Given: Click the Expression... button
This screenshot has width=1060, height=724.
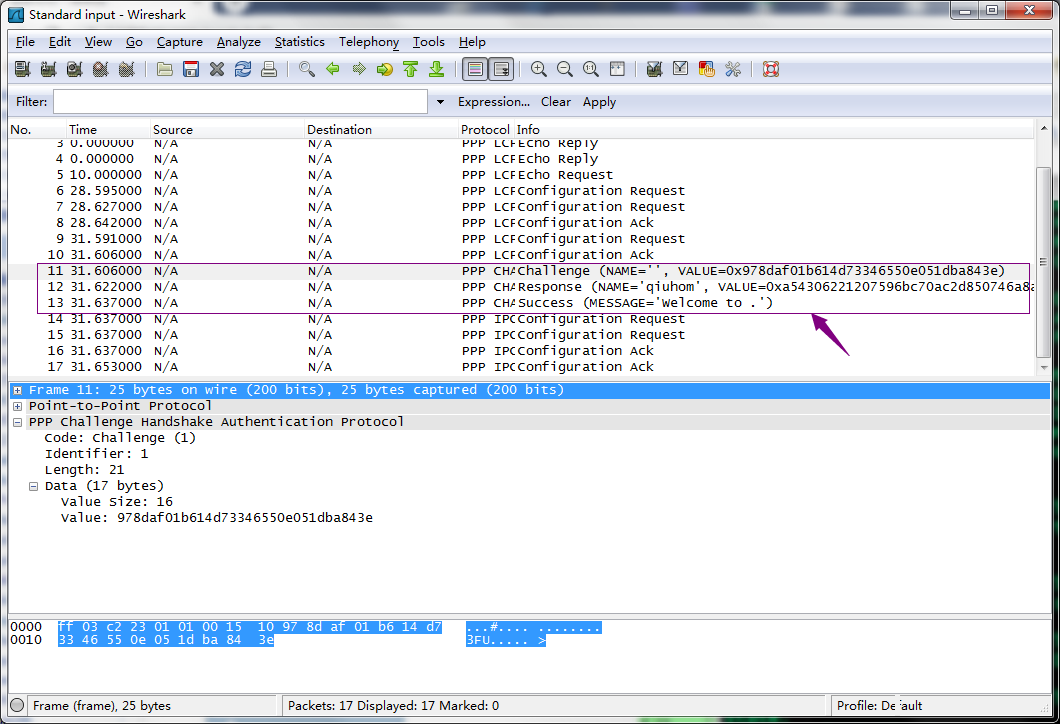Looking at the screenshot, I should click(493, 102).
